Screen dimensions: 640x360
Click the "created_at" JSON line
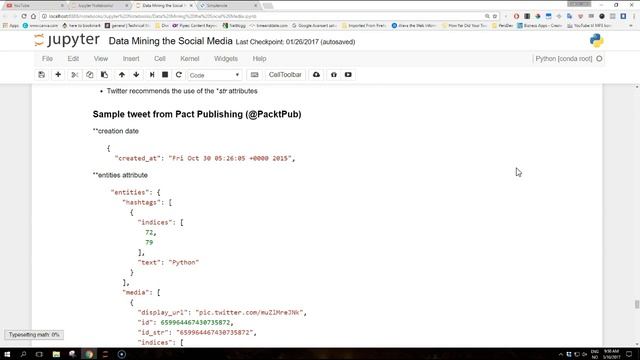[x=204, y=158]
